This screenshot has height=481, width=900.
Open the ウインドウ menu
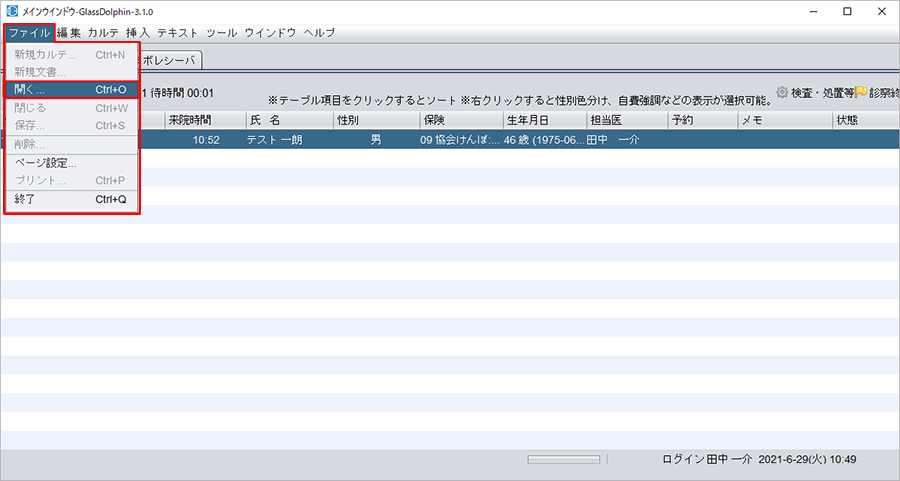[x=270, y=33]
